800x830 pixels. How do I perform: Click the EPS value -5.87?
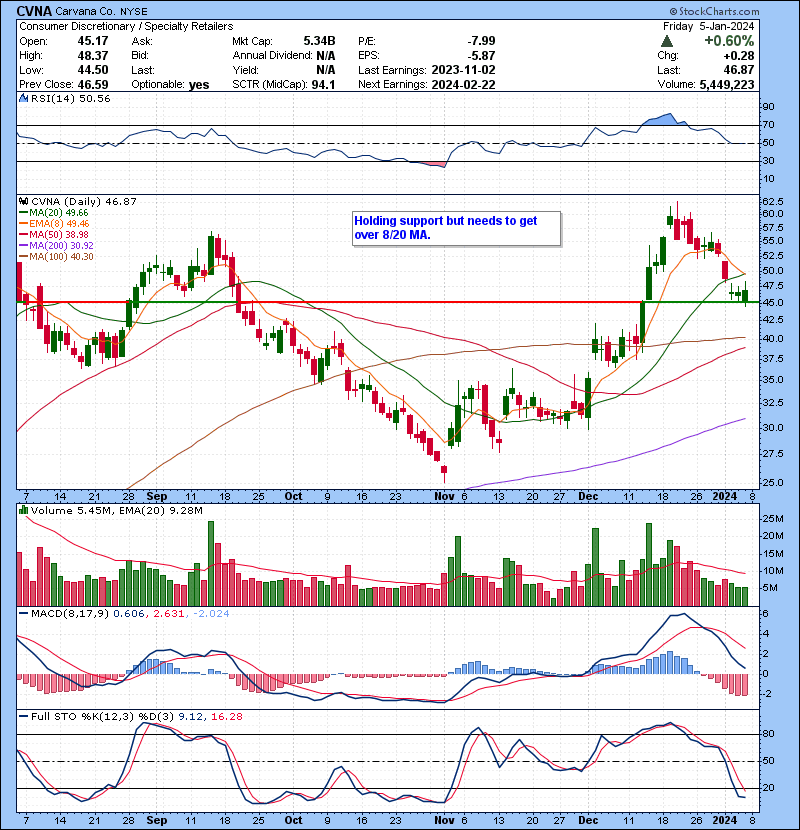point(481,56)
